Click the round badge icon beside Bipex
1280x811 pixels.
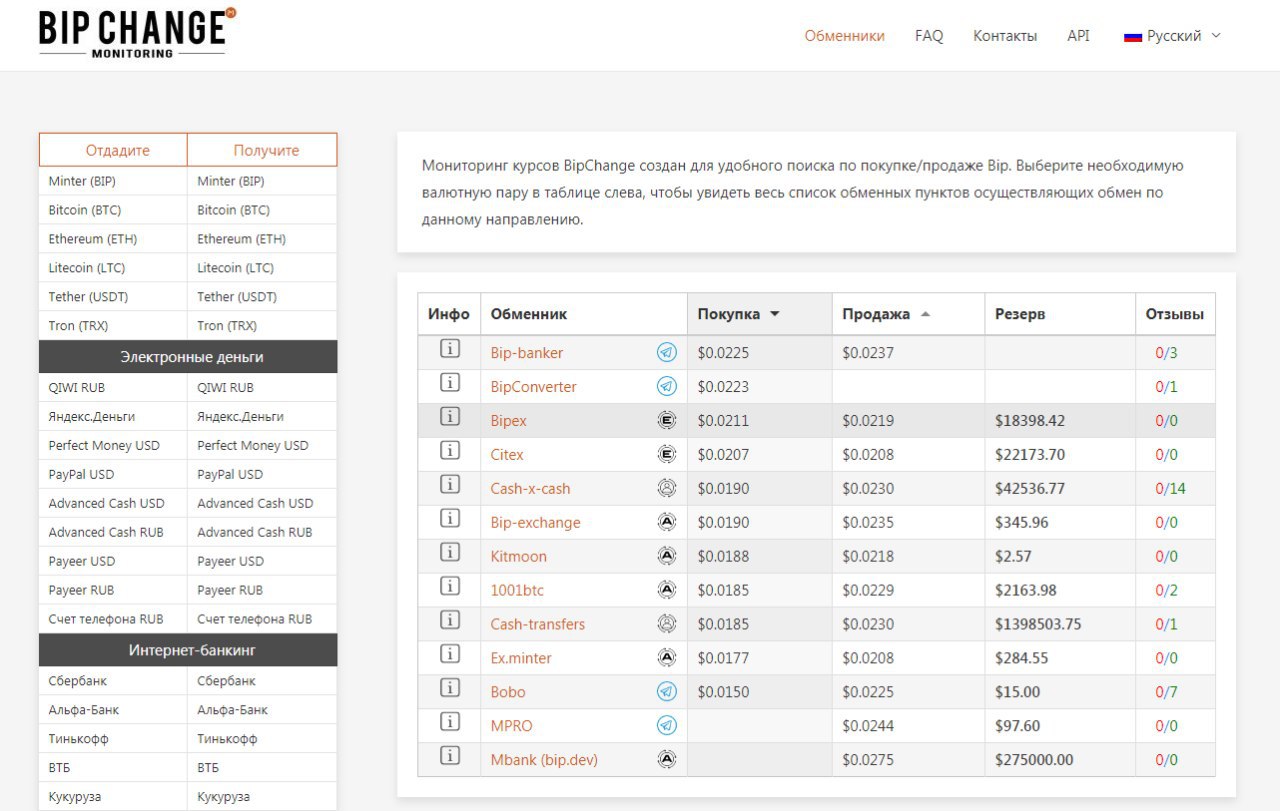[667, 420]
